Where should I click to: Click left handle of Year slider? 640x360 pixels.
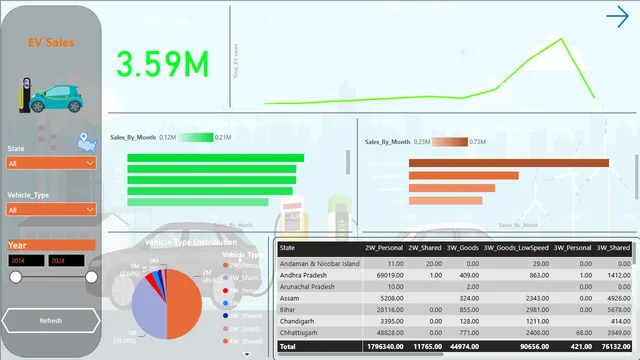pos(16,277)
